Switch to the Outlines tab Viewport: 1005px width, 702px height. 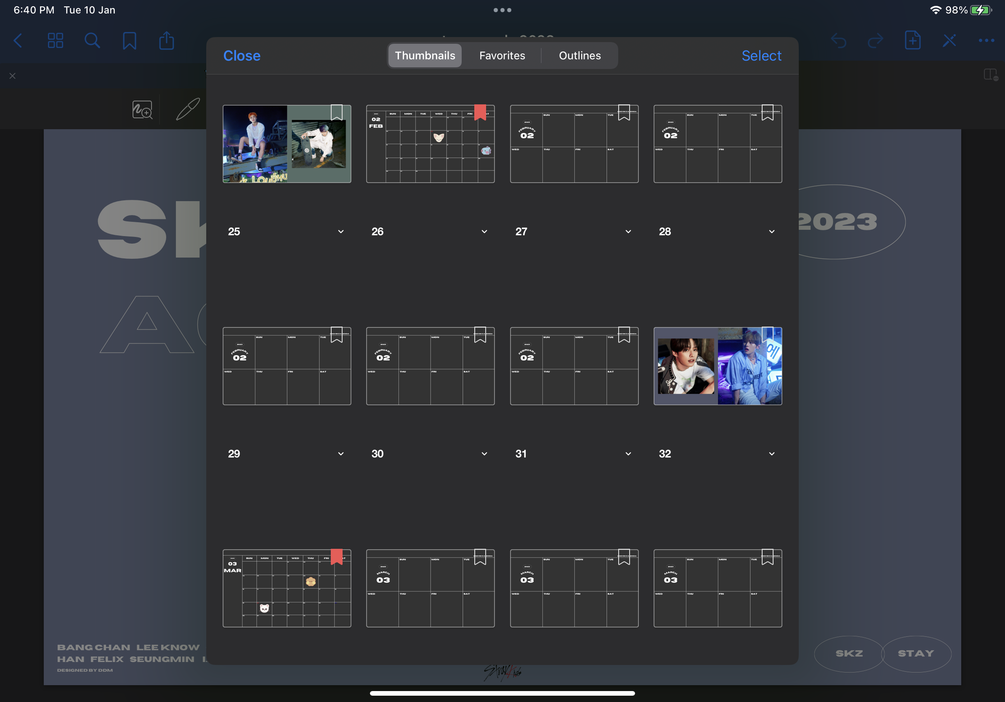coord(579,56)
